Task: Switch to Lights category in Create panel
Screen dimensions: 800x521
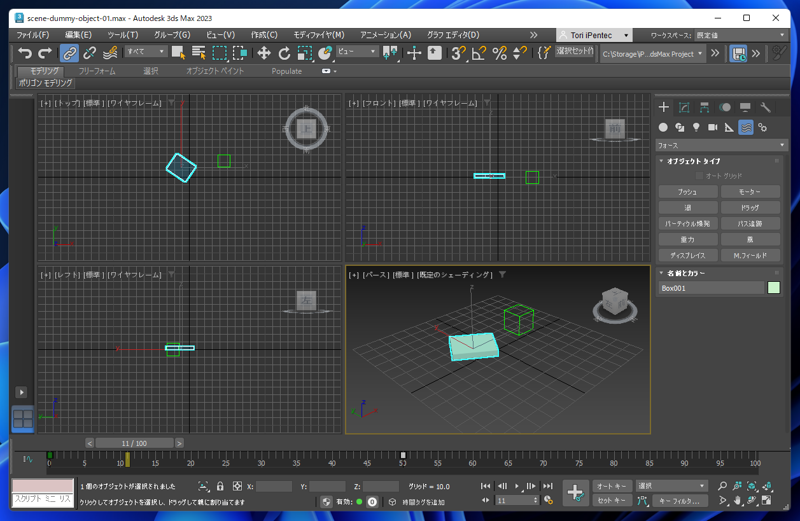Action: point(696,127)
